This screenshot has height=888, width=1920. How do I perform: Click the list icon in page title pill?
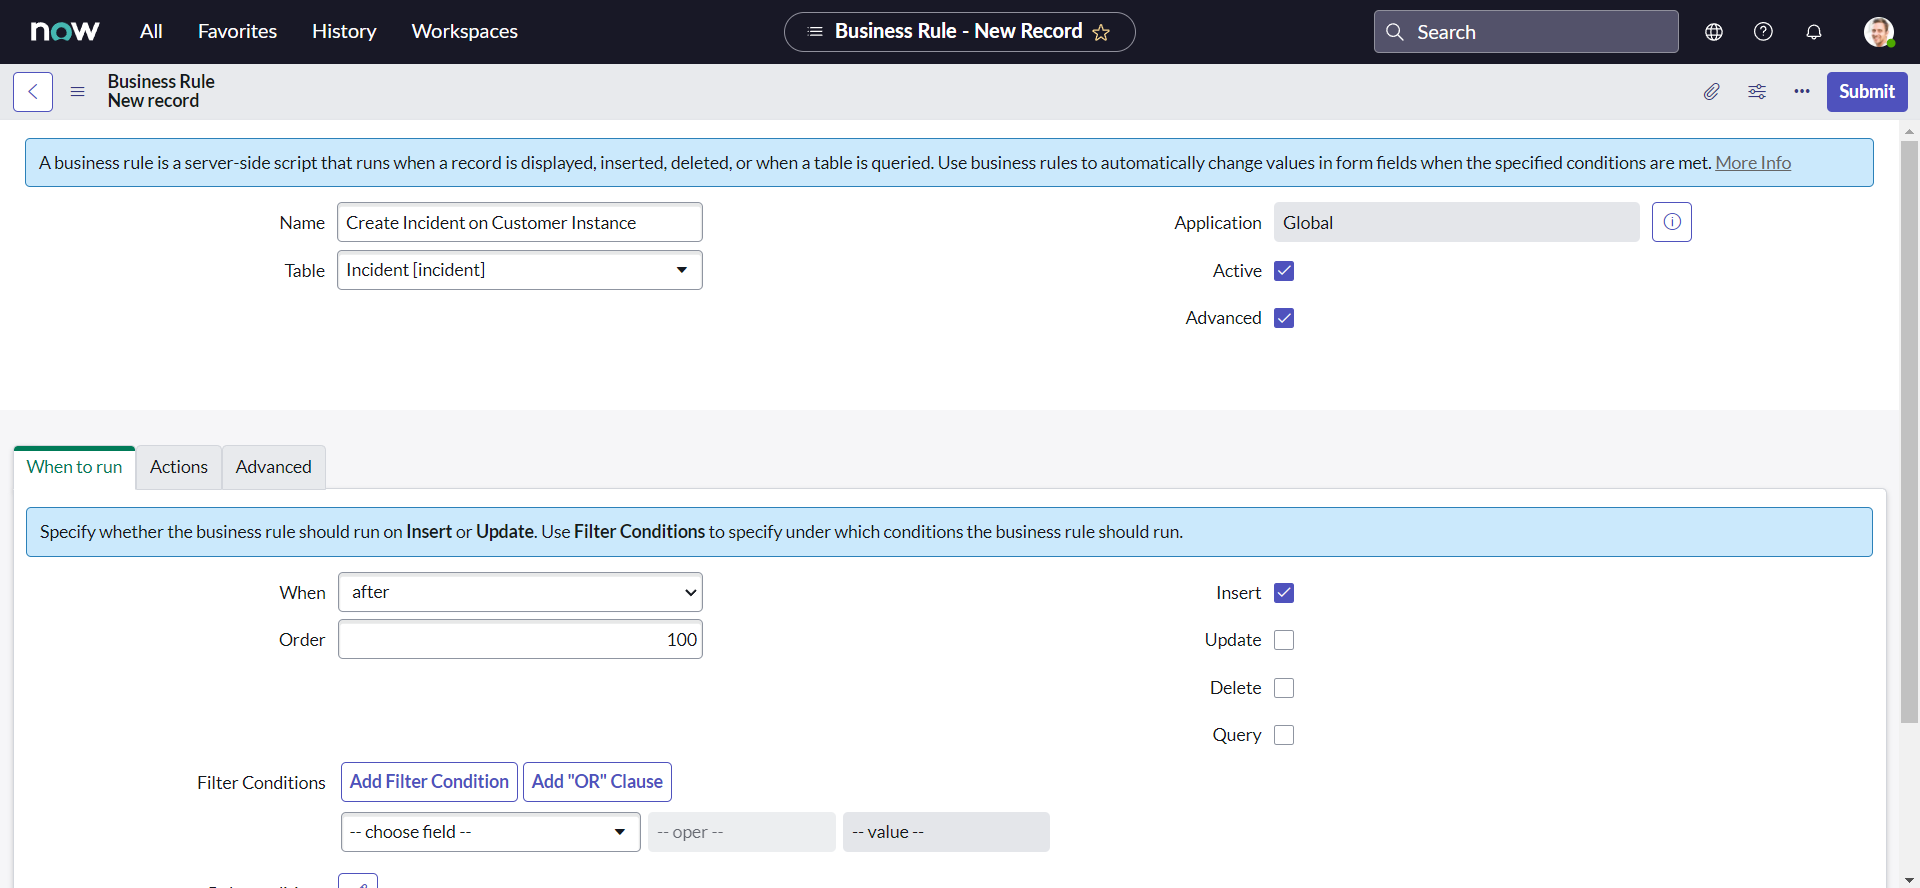[x=815, y=32]
